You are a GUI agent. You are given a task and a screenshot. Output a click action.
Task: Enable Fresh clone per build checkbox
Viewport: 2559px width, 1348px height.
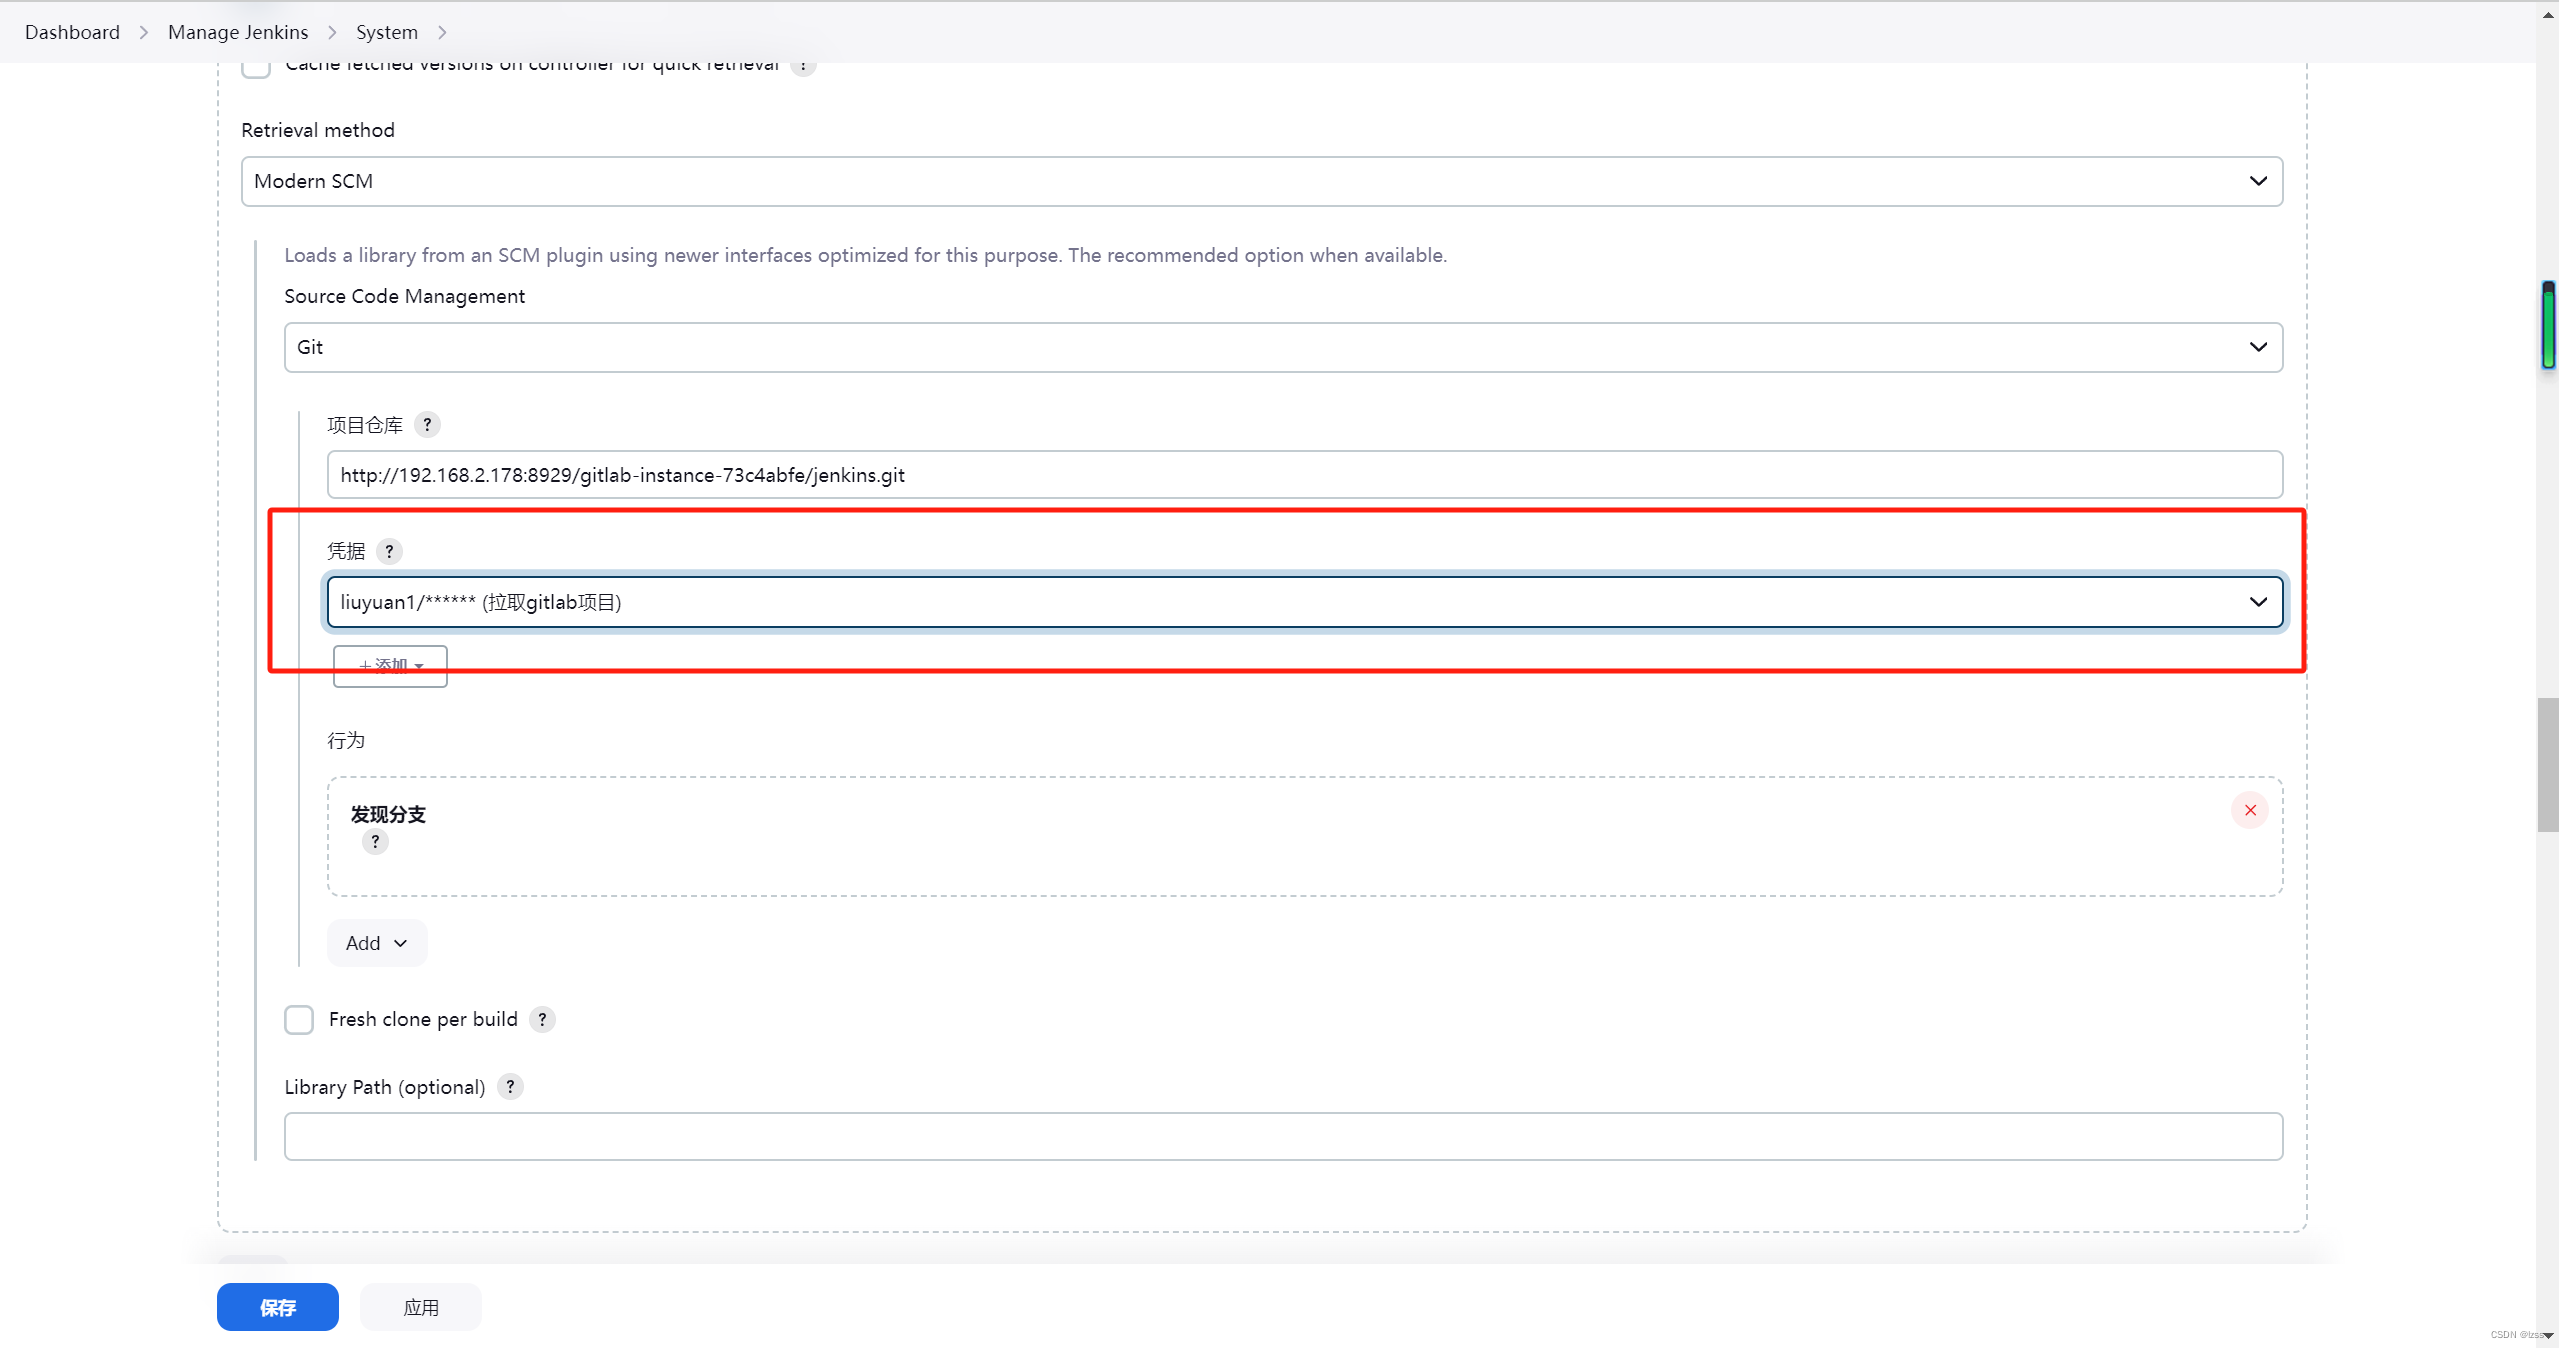coord(299,1019)
